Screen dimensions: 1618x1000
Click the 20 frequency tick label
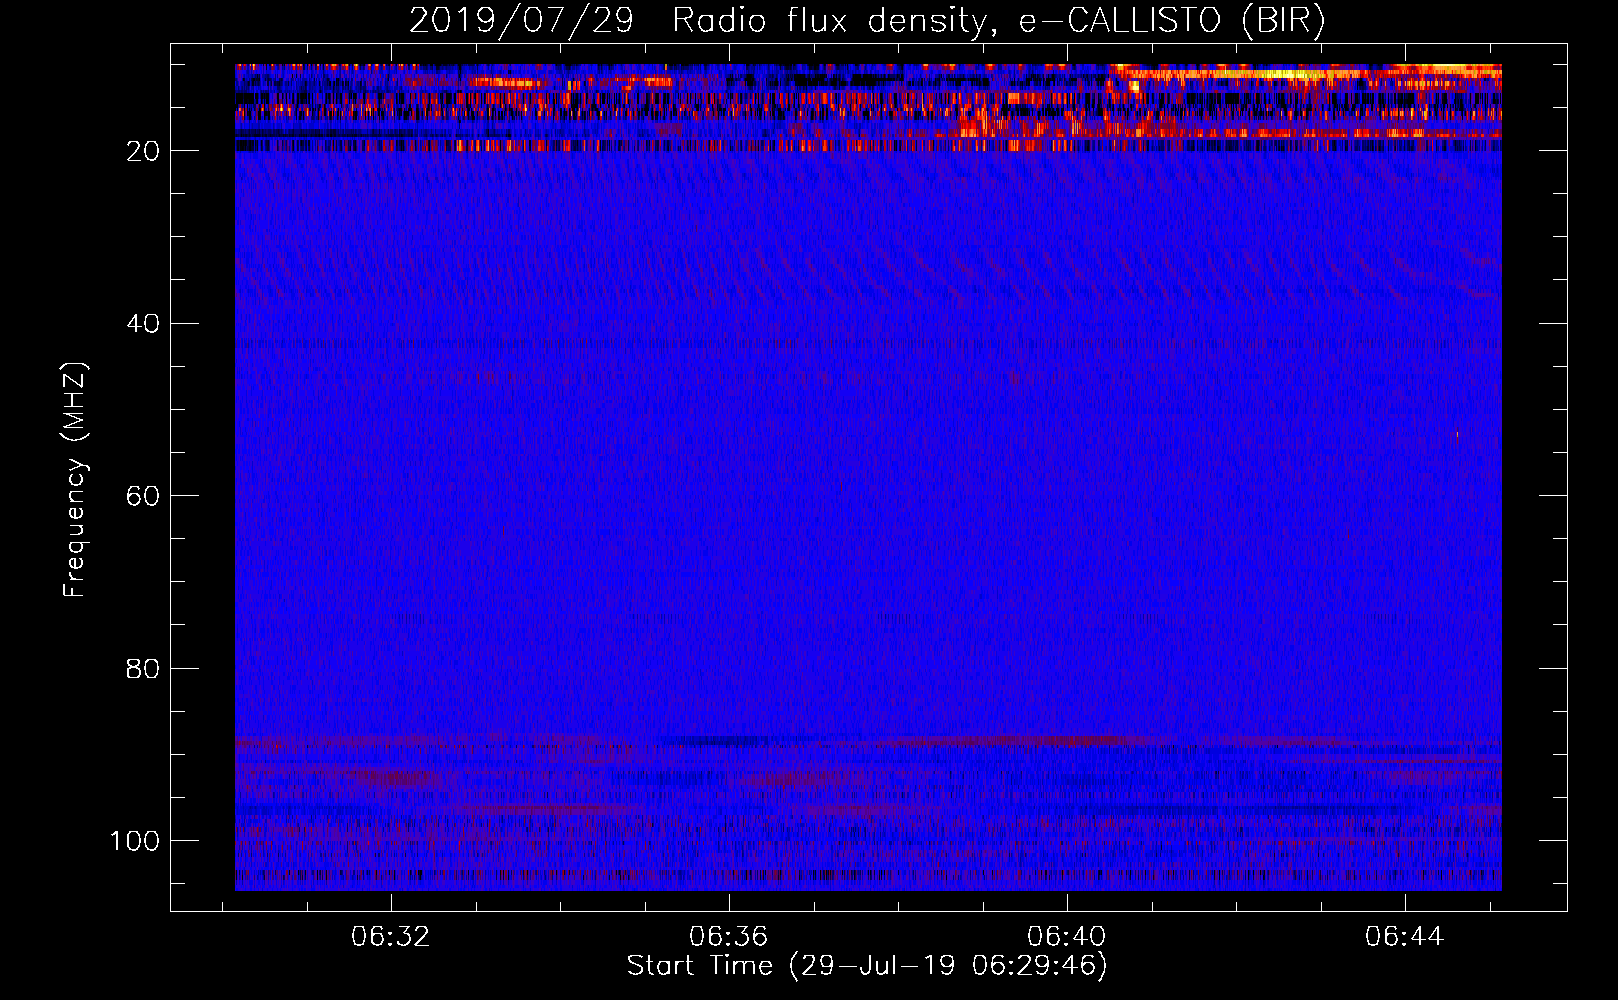[x=143, y=151]
